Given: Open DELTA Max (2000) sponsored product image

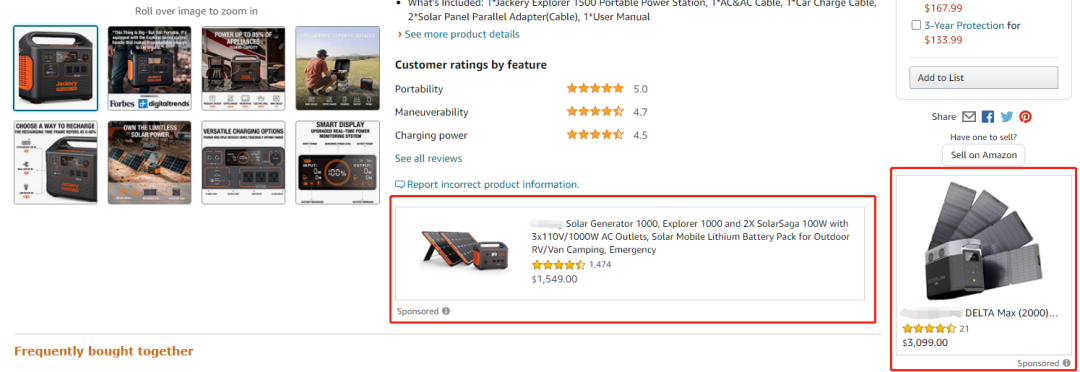Looking at the screenshot, I should [983, 240].
